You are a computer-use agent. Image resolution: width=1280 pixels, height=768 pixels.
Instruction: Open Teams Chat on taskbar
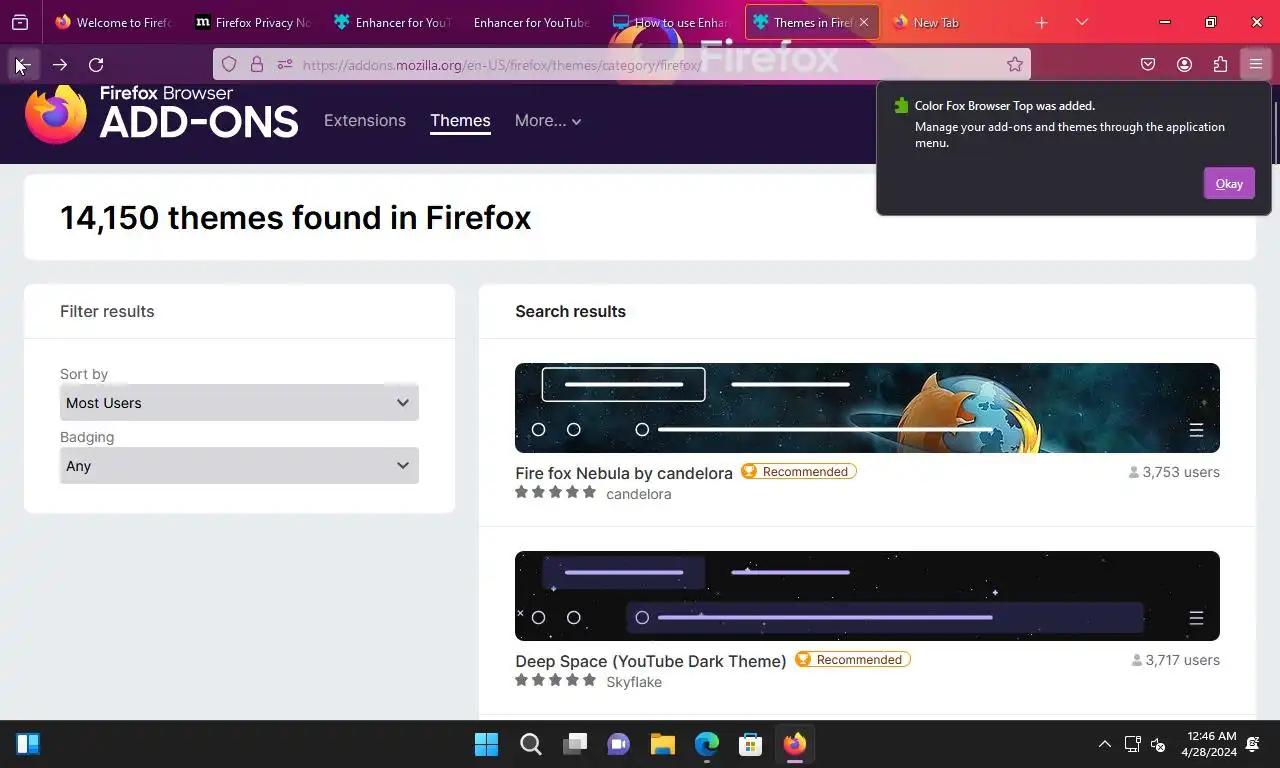pos(619,744)
